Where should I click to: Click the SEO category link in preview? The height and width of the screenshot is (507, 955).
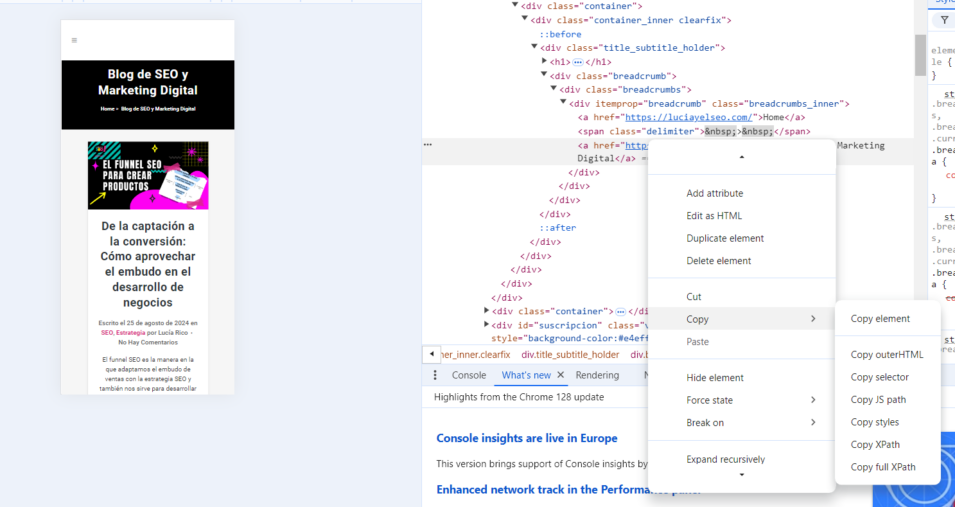click(107, 333)
